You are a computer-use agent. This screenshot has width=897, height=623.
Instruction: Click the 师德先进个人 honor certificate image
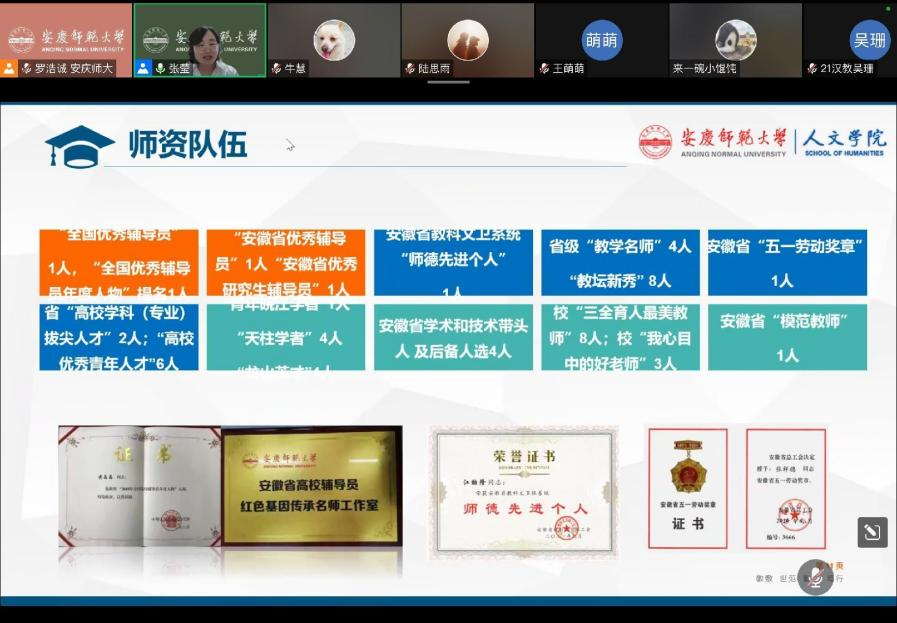[x=523, y=491]
